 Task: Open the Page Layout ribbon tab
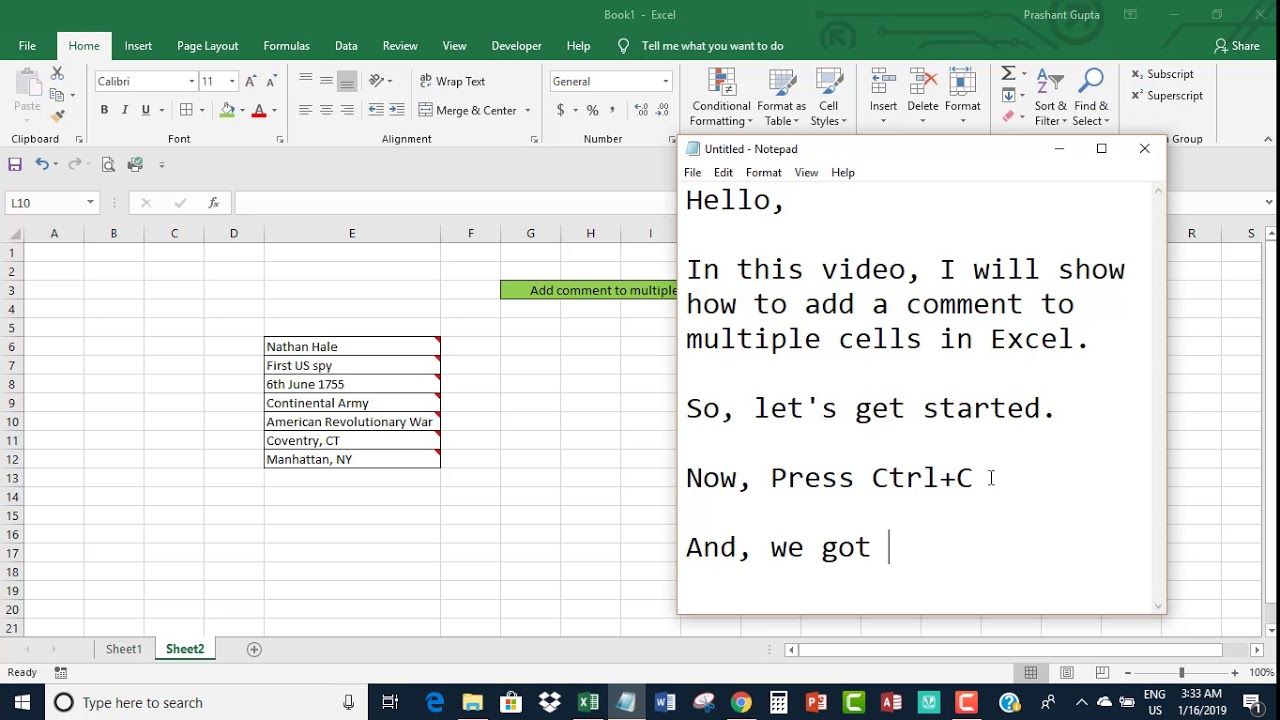coord(207,46)
